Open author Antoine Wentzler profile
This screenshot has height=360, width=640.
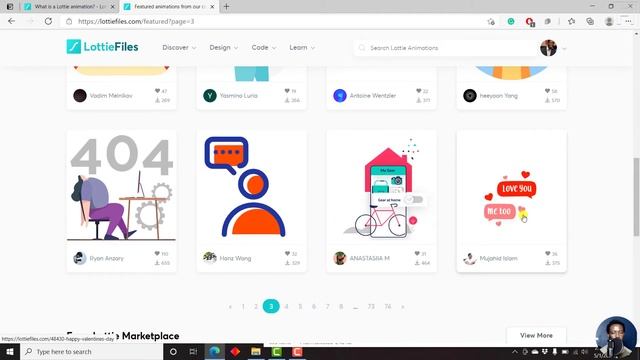[373, 96]
